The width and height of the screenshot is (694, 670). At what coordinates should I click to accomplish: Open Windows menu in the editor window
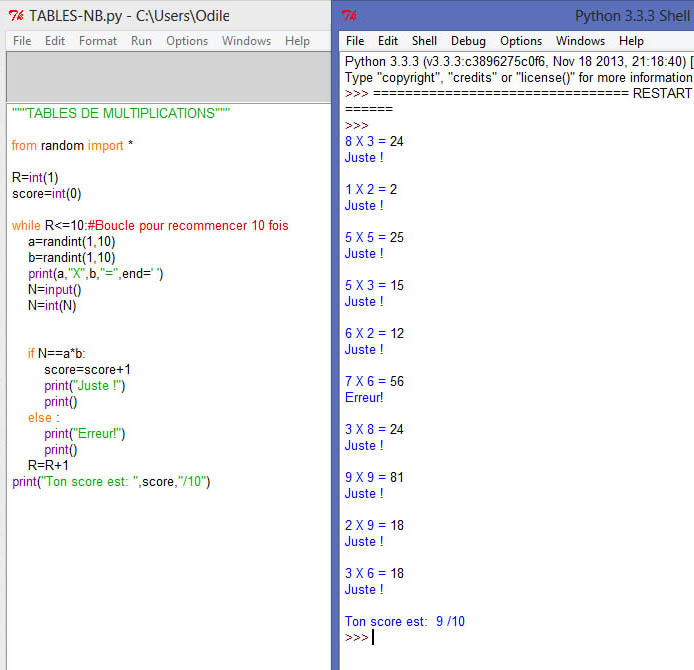(246, 41)
